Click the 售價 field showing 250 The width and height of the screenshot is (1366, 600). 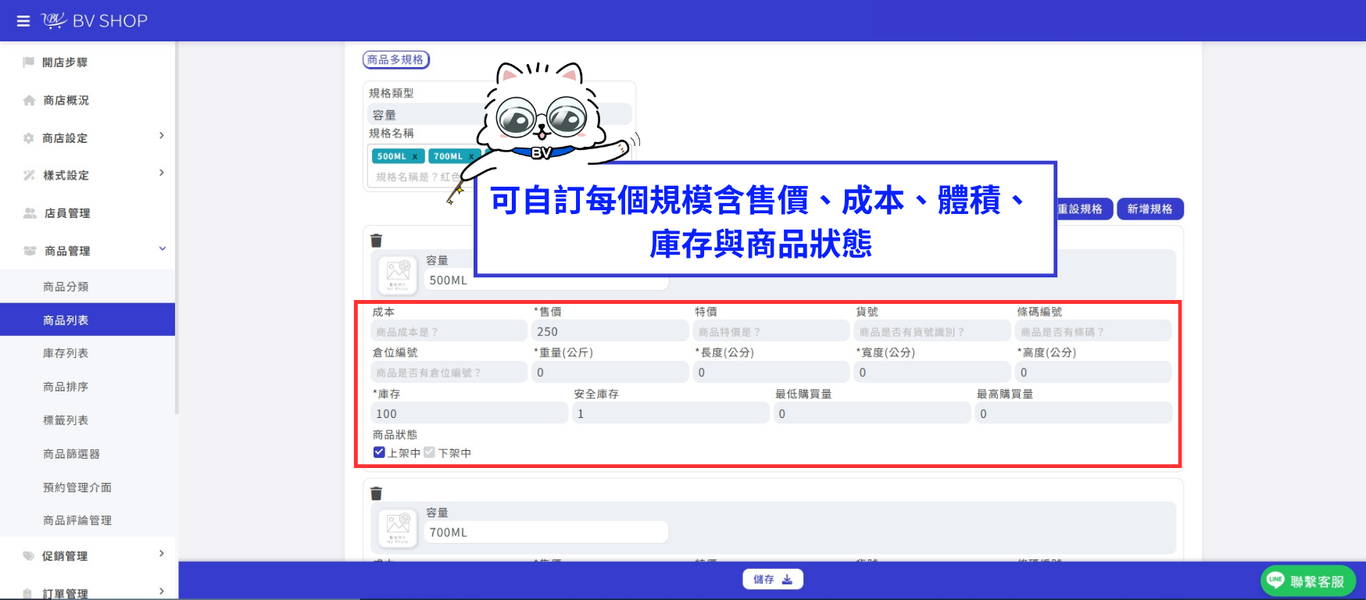click(x=610, y=331)
